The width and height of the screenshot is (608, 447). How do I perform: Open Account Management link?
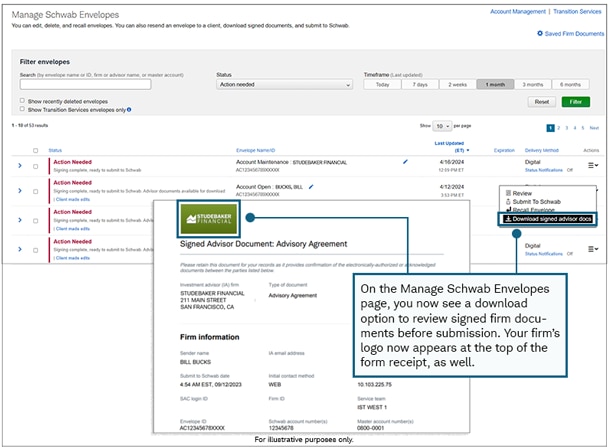[x=518, y=12]
